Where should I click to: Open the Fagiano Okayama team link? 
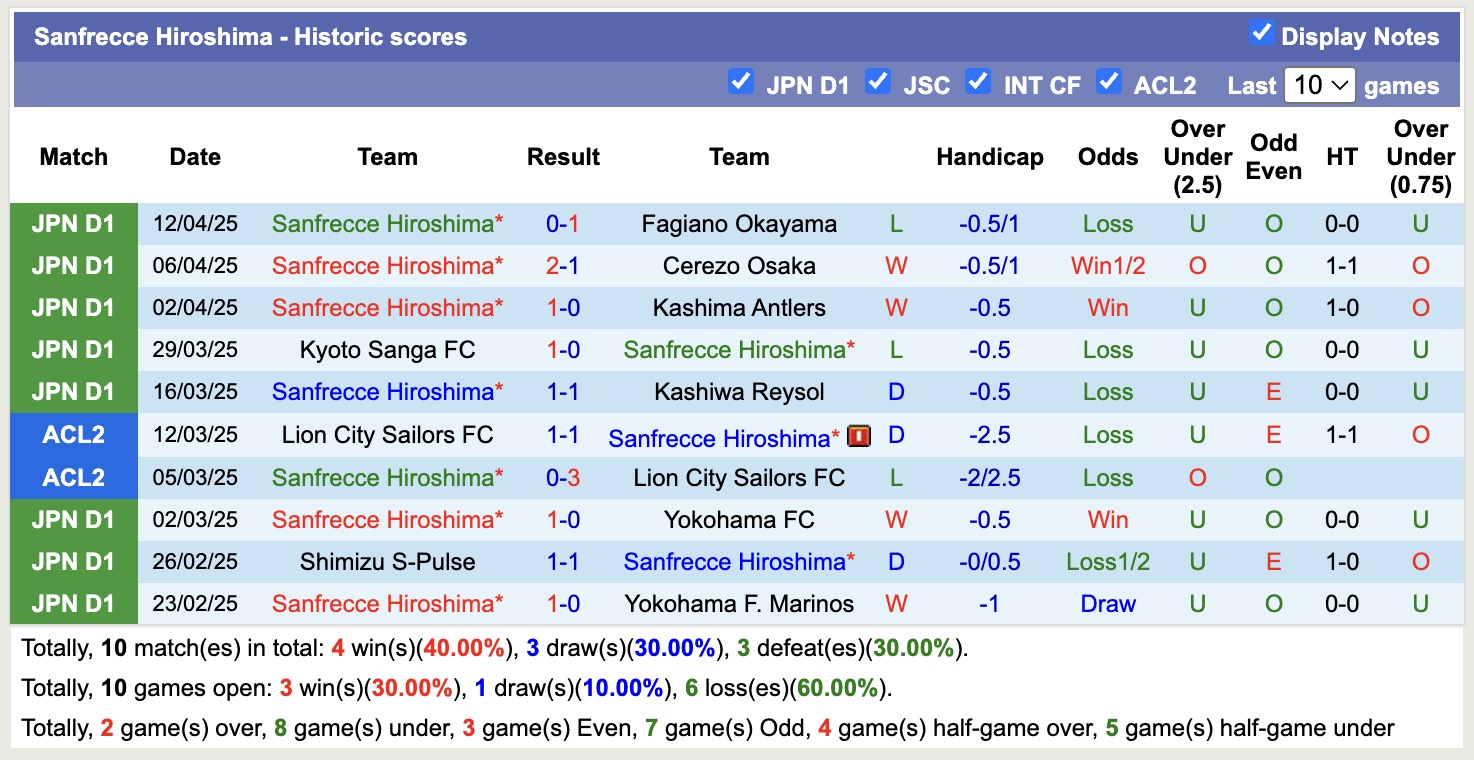(x=739, y=223)
